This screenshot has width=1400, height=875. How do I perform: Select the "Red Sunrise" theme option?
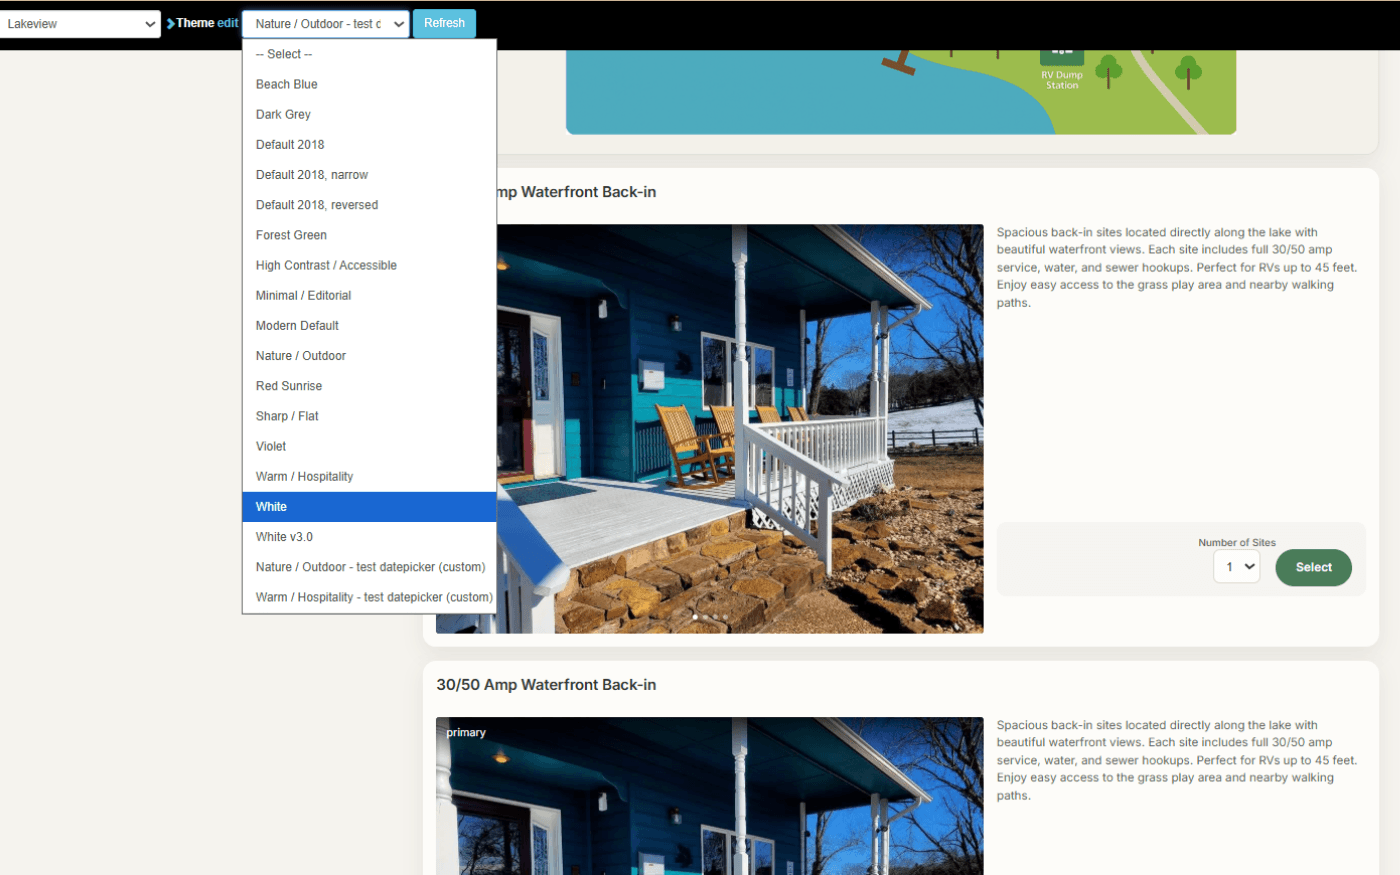[x=289, y=385]
